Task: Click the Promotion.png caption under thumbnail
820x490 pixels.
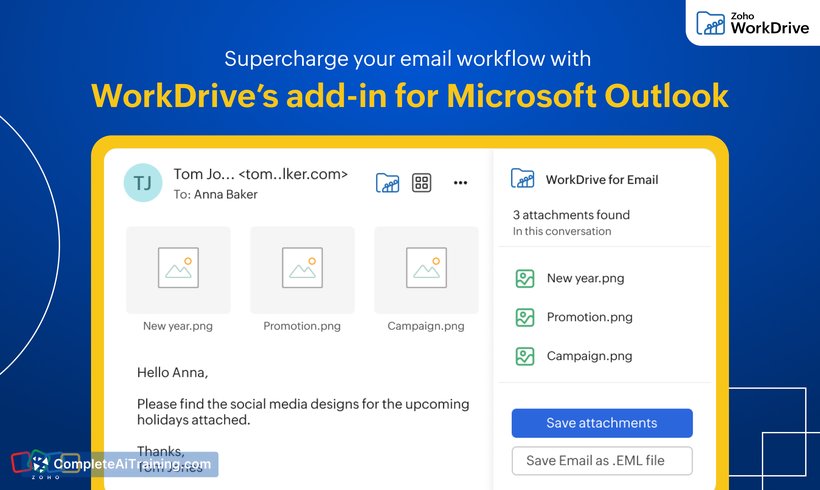Action: pos(302,326)
